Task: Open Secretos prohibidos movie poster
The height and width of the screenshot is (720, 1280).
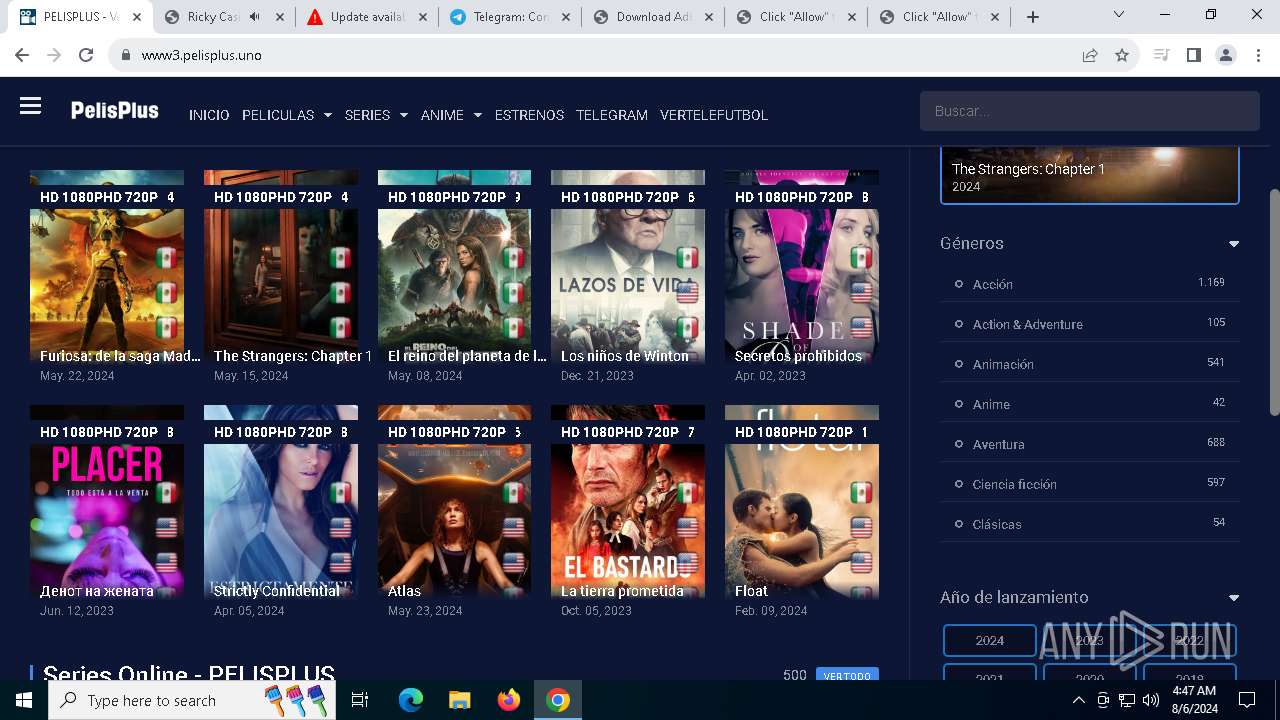Action: coord(802,268)
